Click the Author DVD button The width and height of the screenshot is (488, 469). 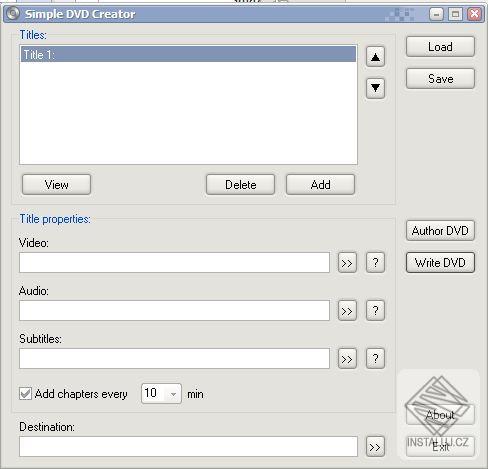pos(440,231)
